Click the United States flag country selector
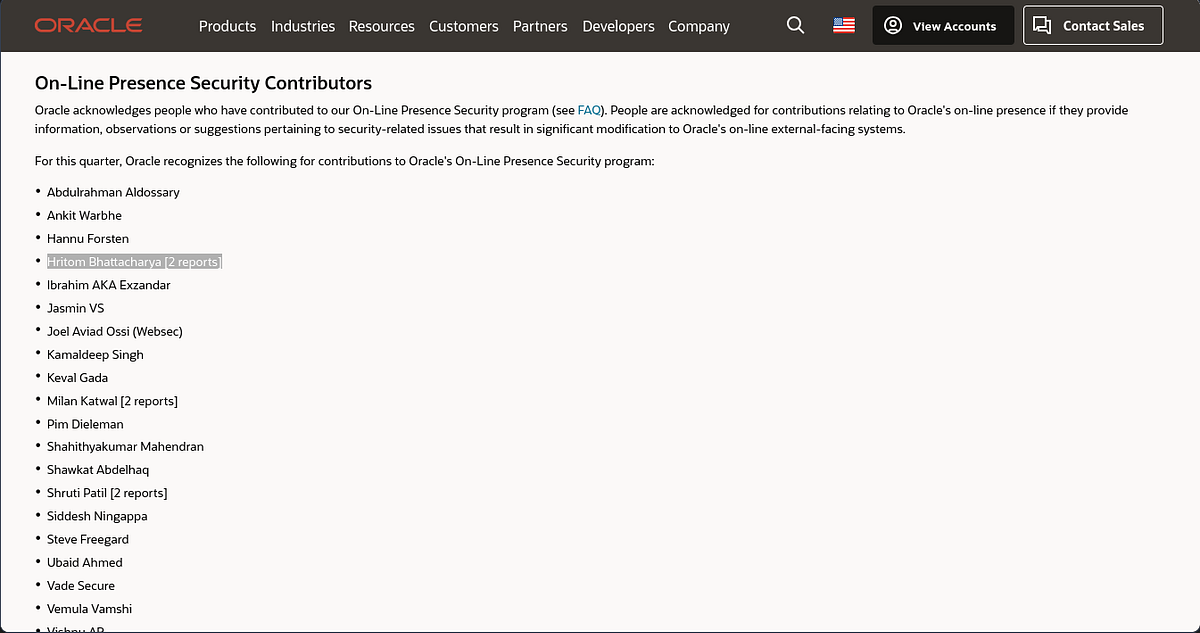The height and width of the screenshot is (633, 1200). tap(843, 25)
